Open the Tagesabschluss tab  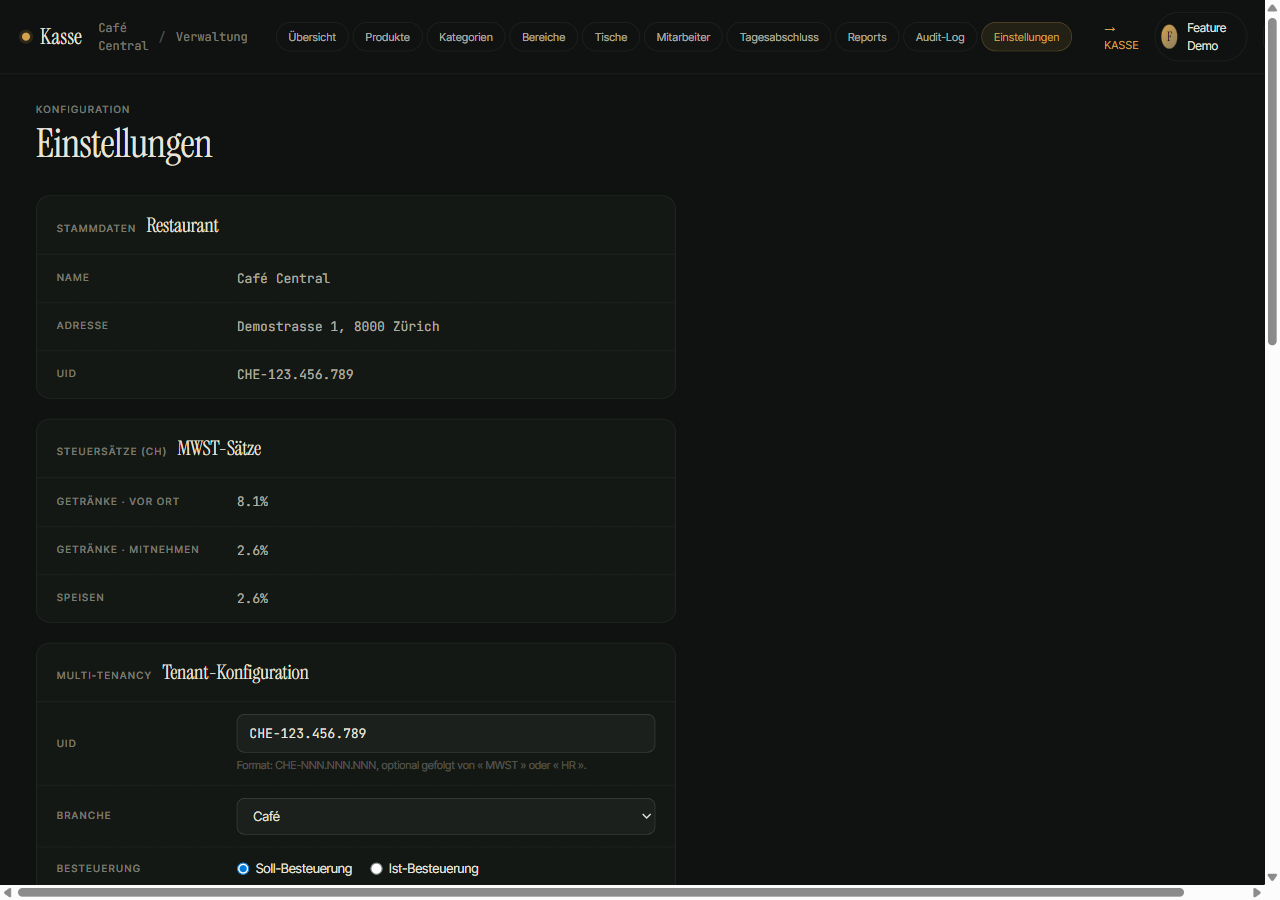779,37
